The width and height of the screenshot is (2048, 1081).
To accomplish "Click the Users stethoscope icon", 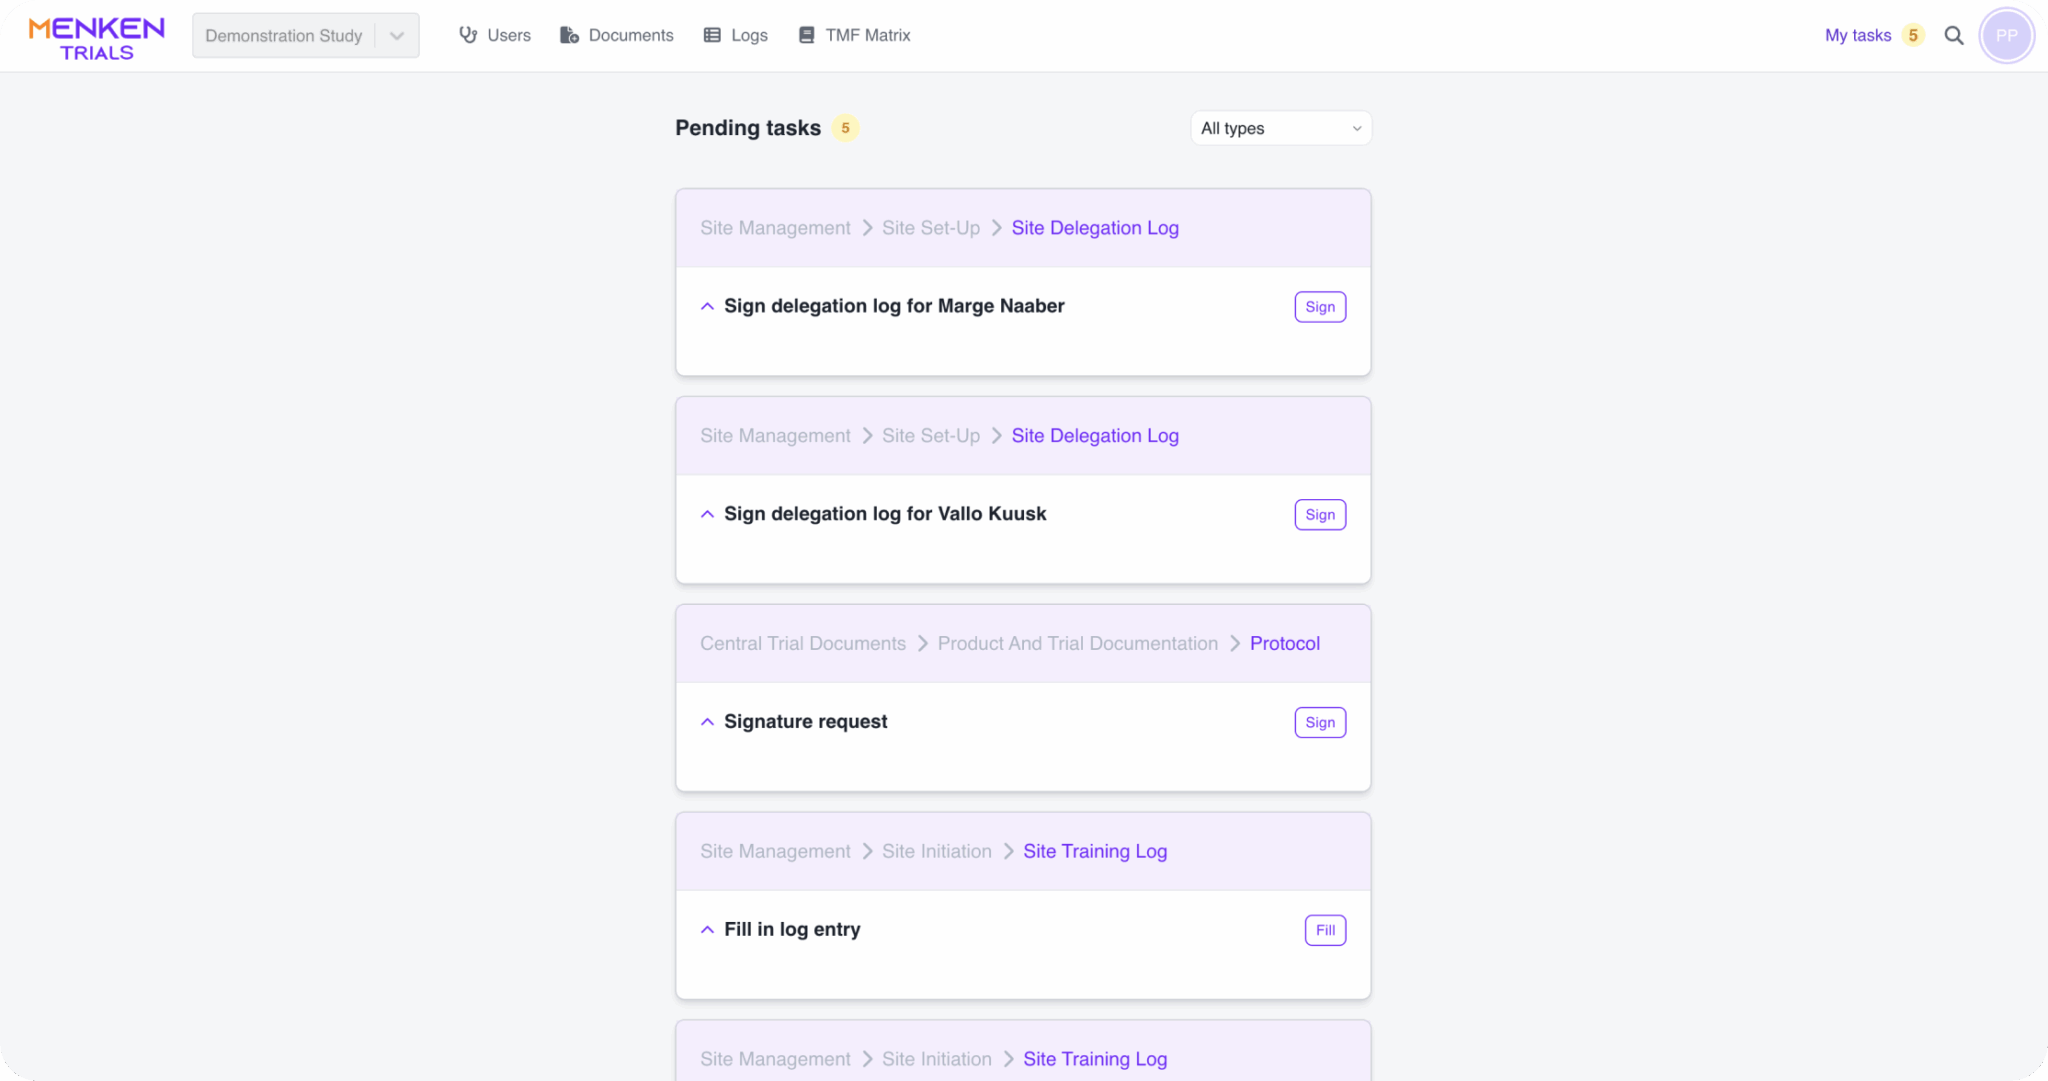I will tap(467, 35).
